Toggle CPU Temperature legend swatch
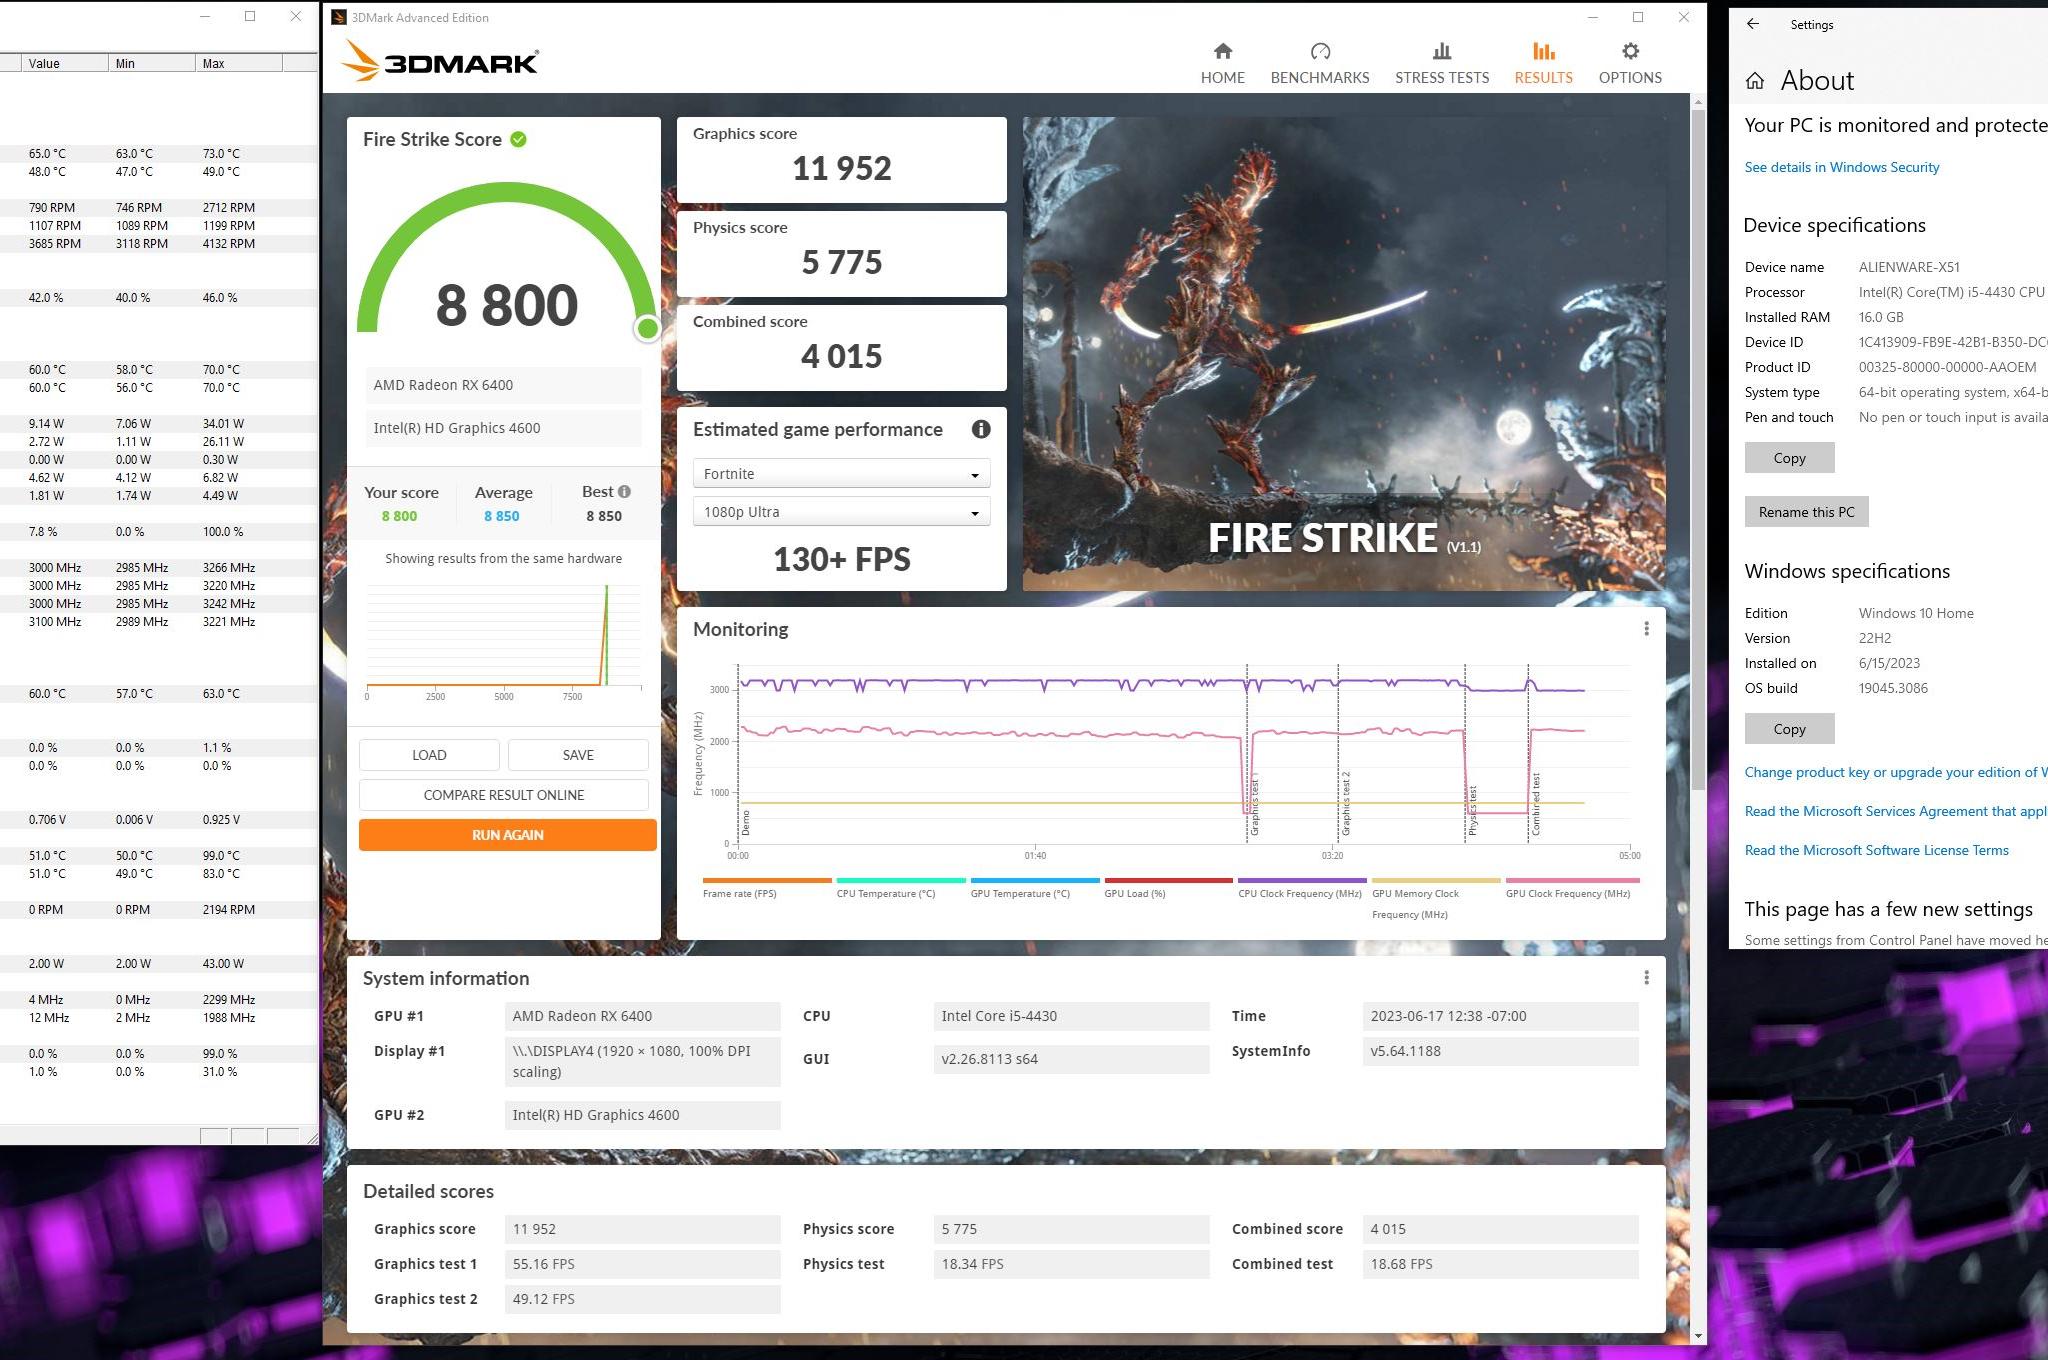Image resolution: width=2048 pixels, height=1360 pixels. coord(901,881)
